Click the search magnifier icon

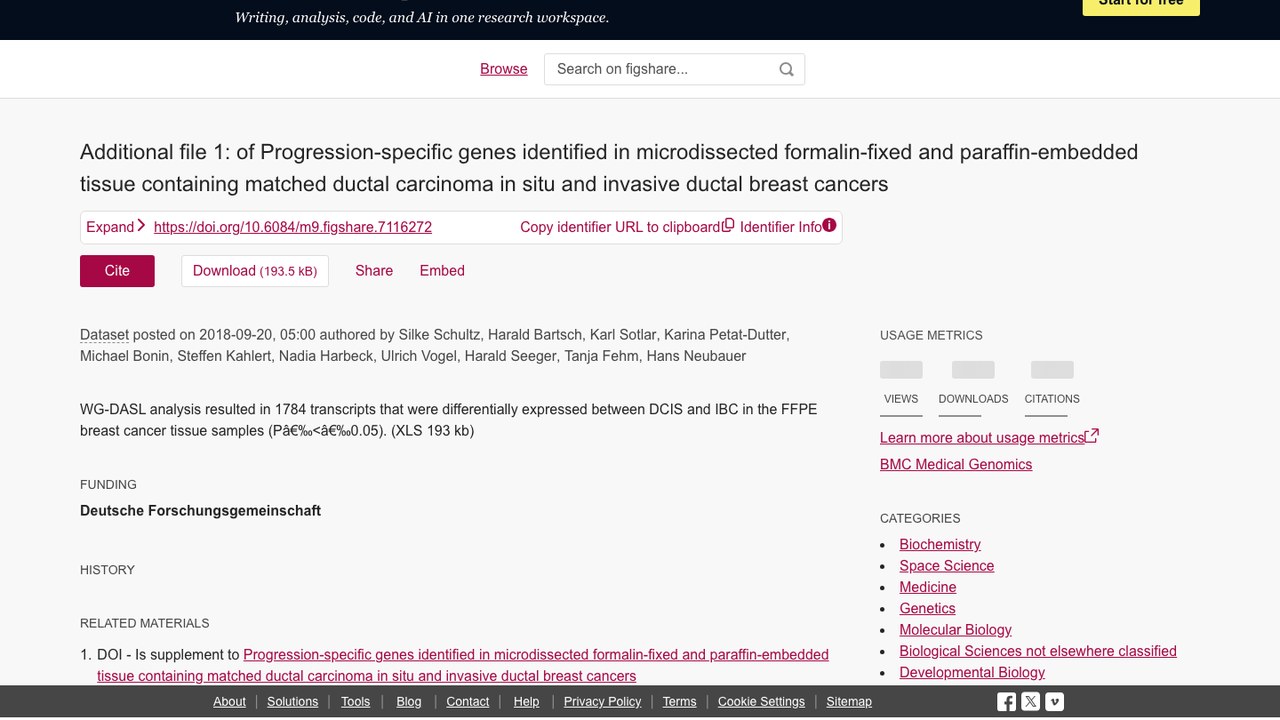[x=786, y=69]
